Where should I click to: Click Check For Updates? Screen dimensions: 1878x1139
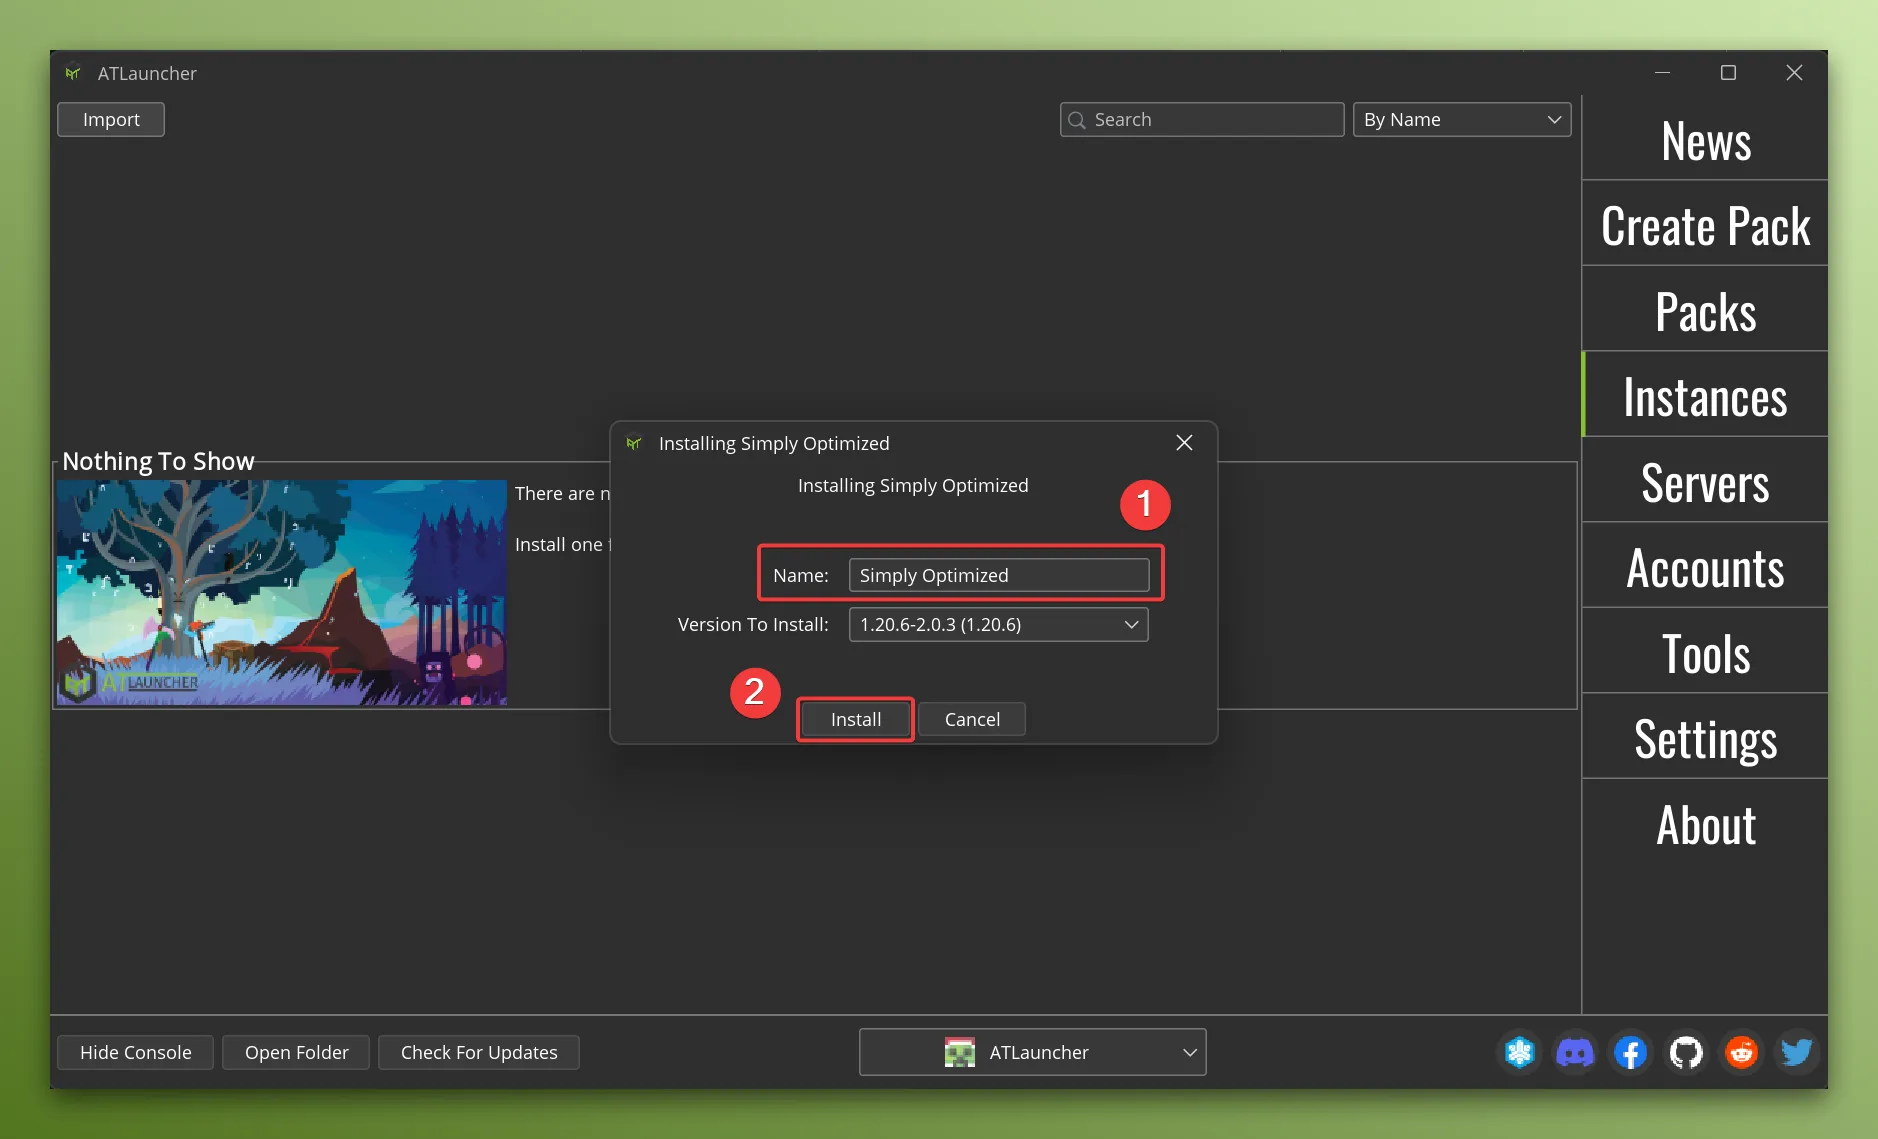click(478, 1052)
